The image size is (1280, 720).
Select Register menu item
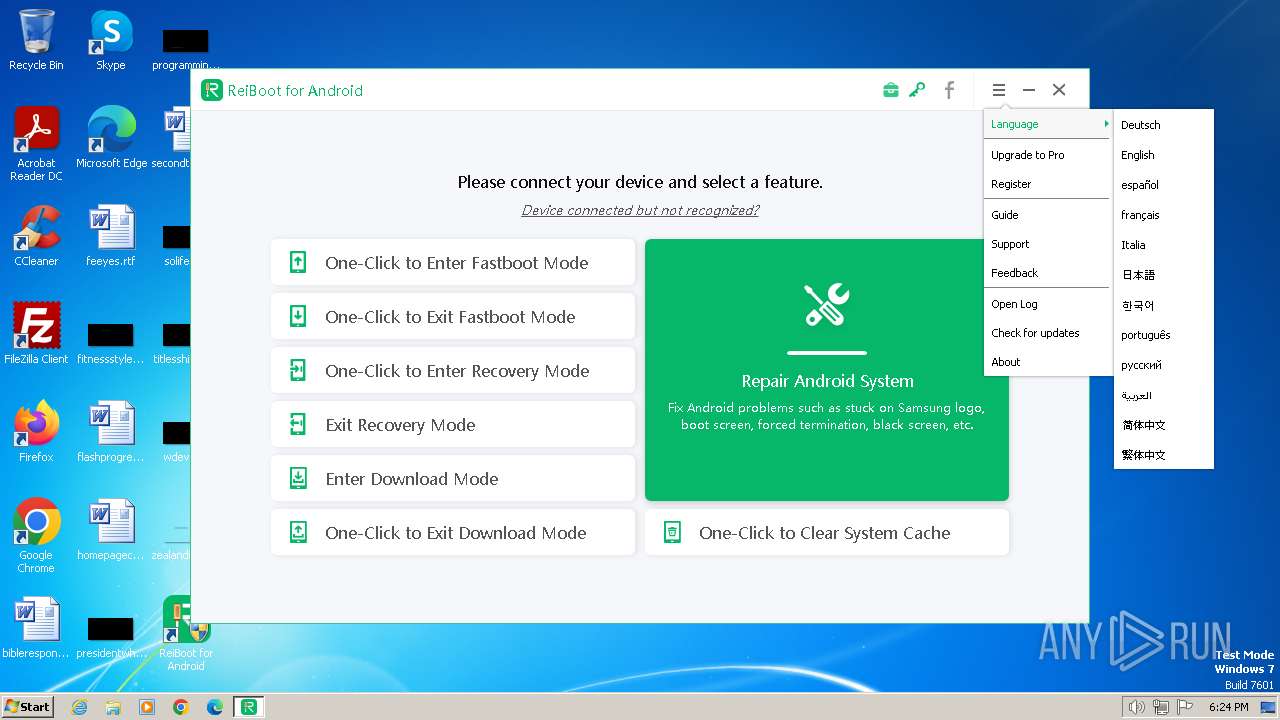[x=1048, y=184]
